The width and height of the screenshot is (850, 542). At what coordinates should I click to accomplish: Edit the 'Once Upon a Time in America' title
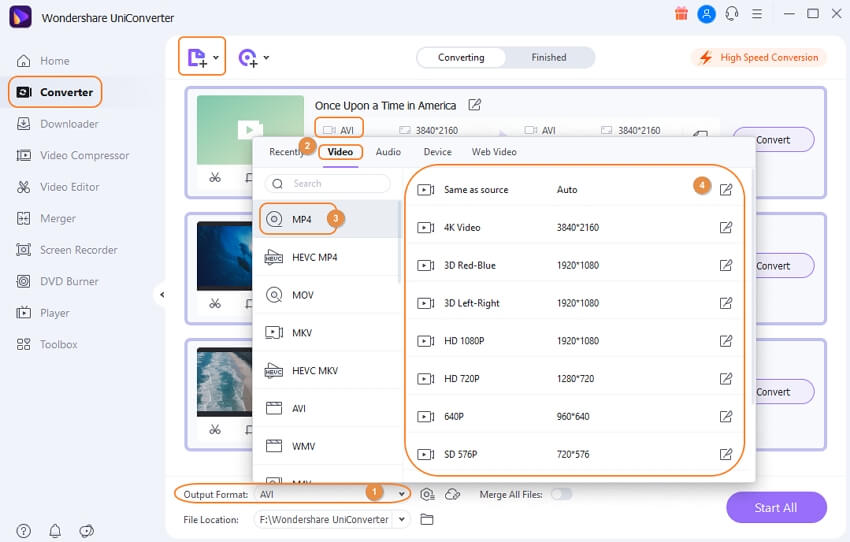coord(475,105)
